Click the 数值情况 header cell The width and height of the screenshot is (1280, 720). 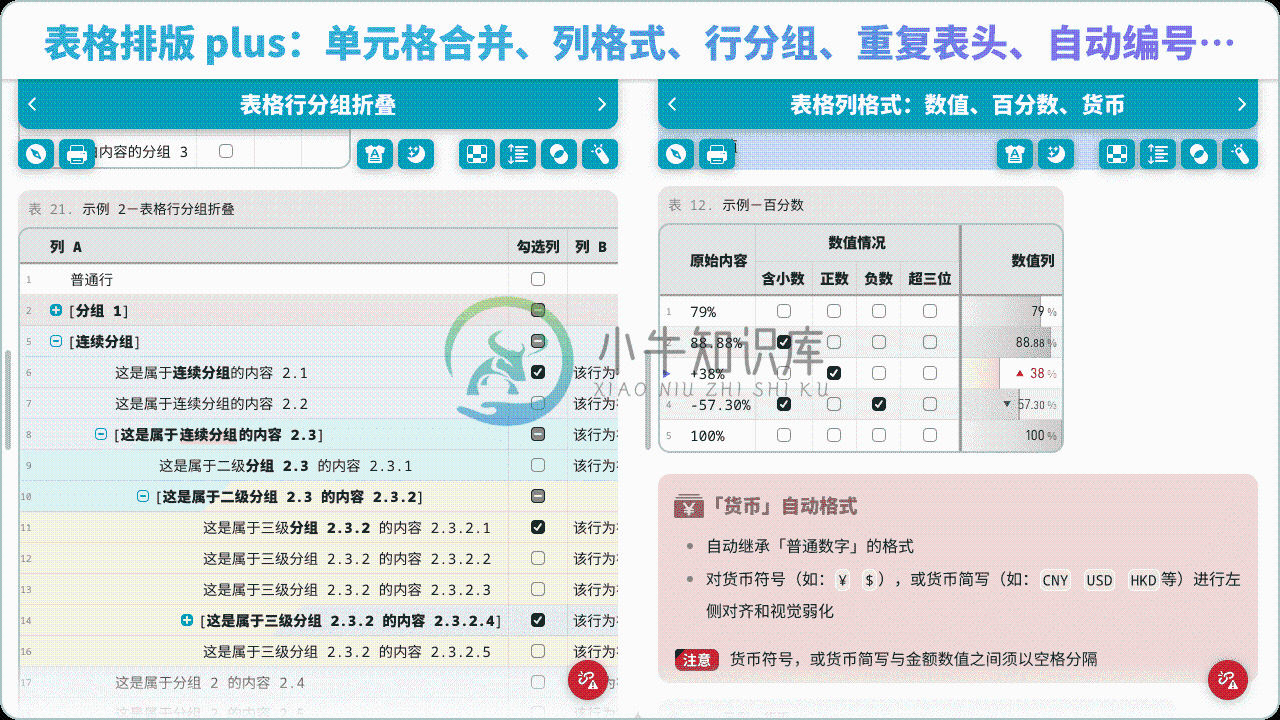tap(857, 243)
